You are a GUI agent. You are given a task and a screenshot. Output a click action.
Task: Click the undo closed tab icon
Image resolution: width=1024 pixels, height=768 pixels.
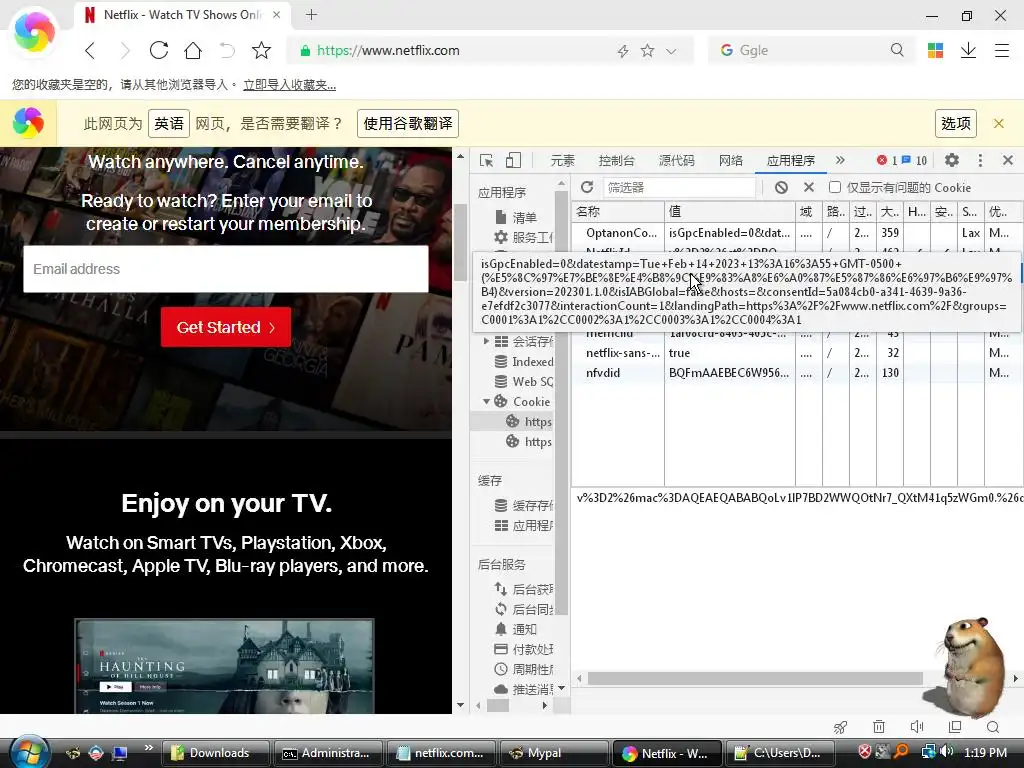pyautogui.click(x=227, y=50)
